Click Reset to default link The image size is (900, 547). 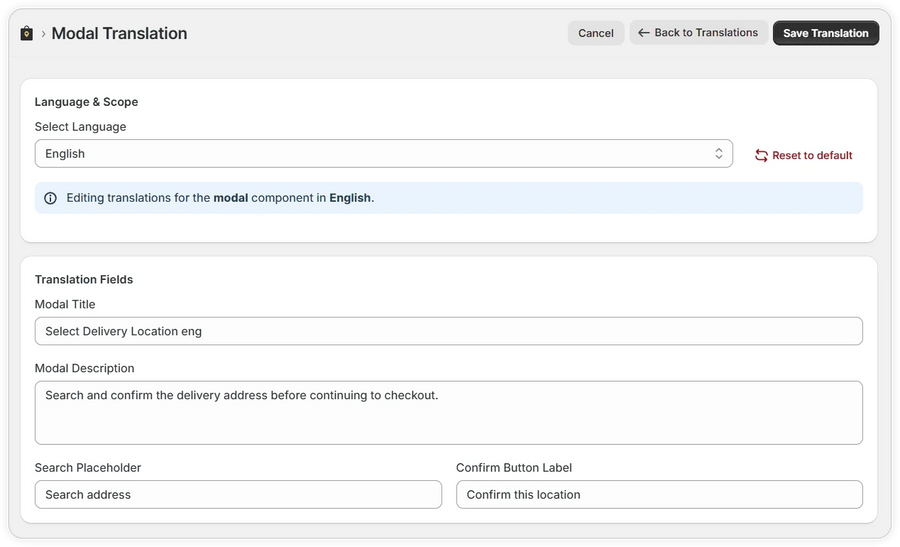coord(804,155)
